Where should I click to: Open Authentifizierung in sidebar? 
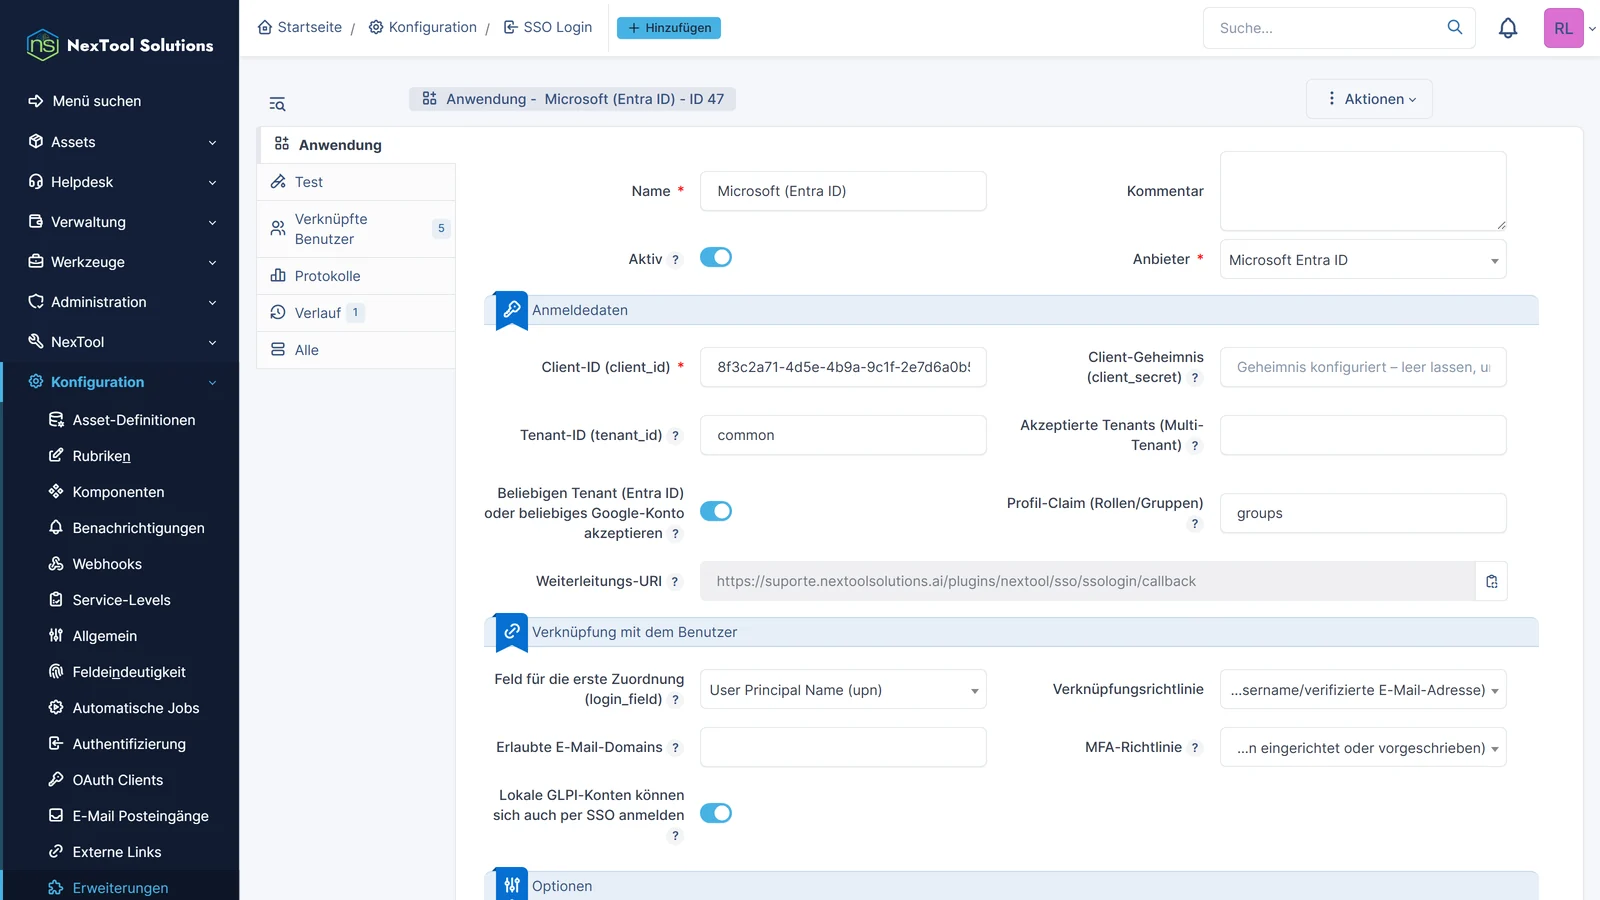[129, 744]
